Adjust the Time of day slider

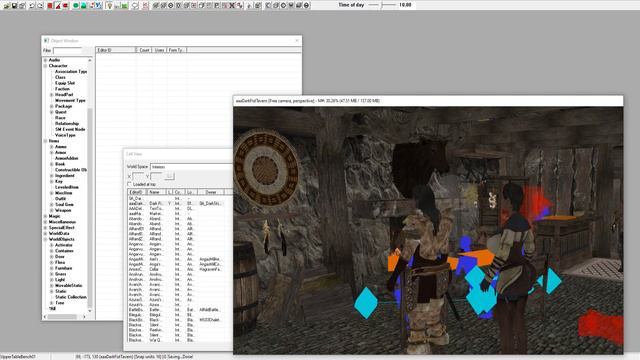click(x=382, y=5)
